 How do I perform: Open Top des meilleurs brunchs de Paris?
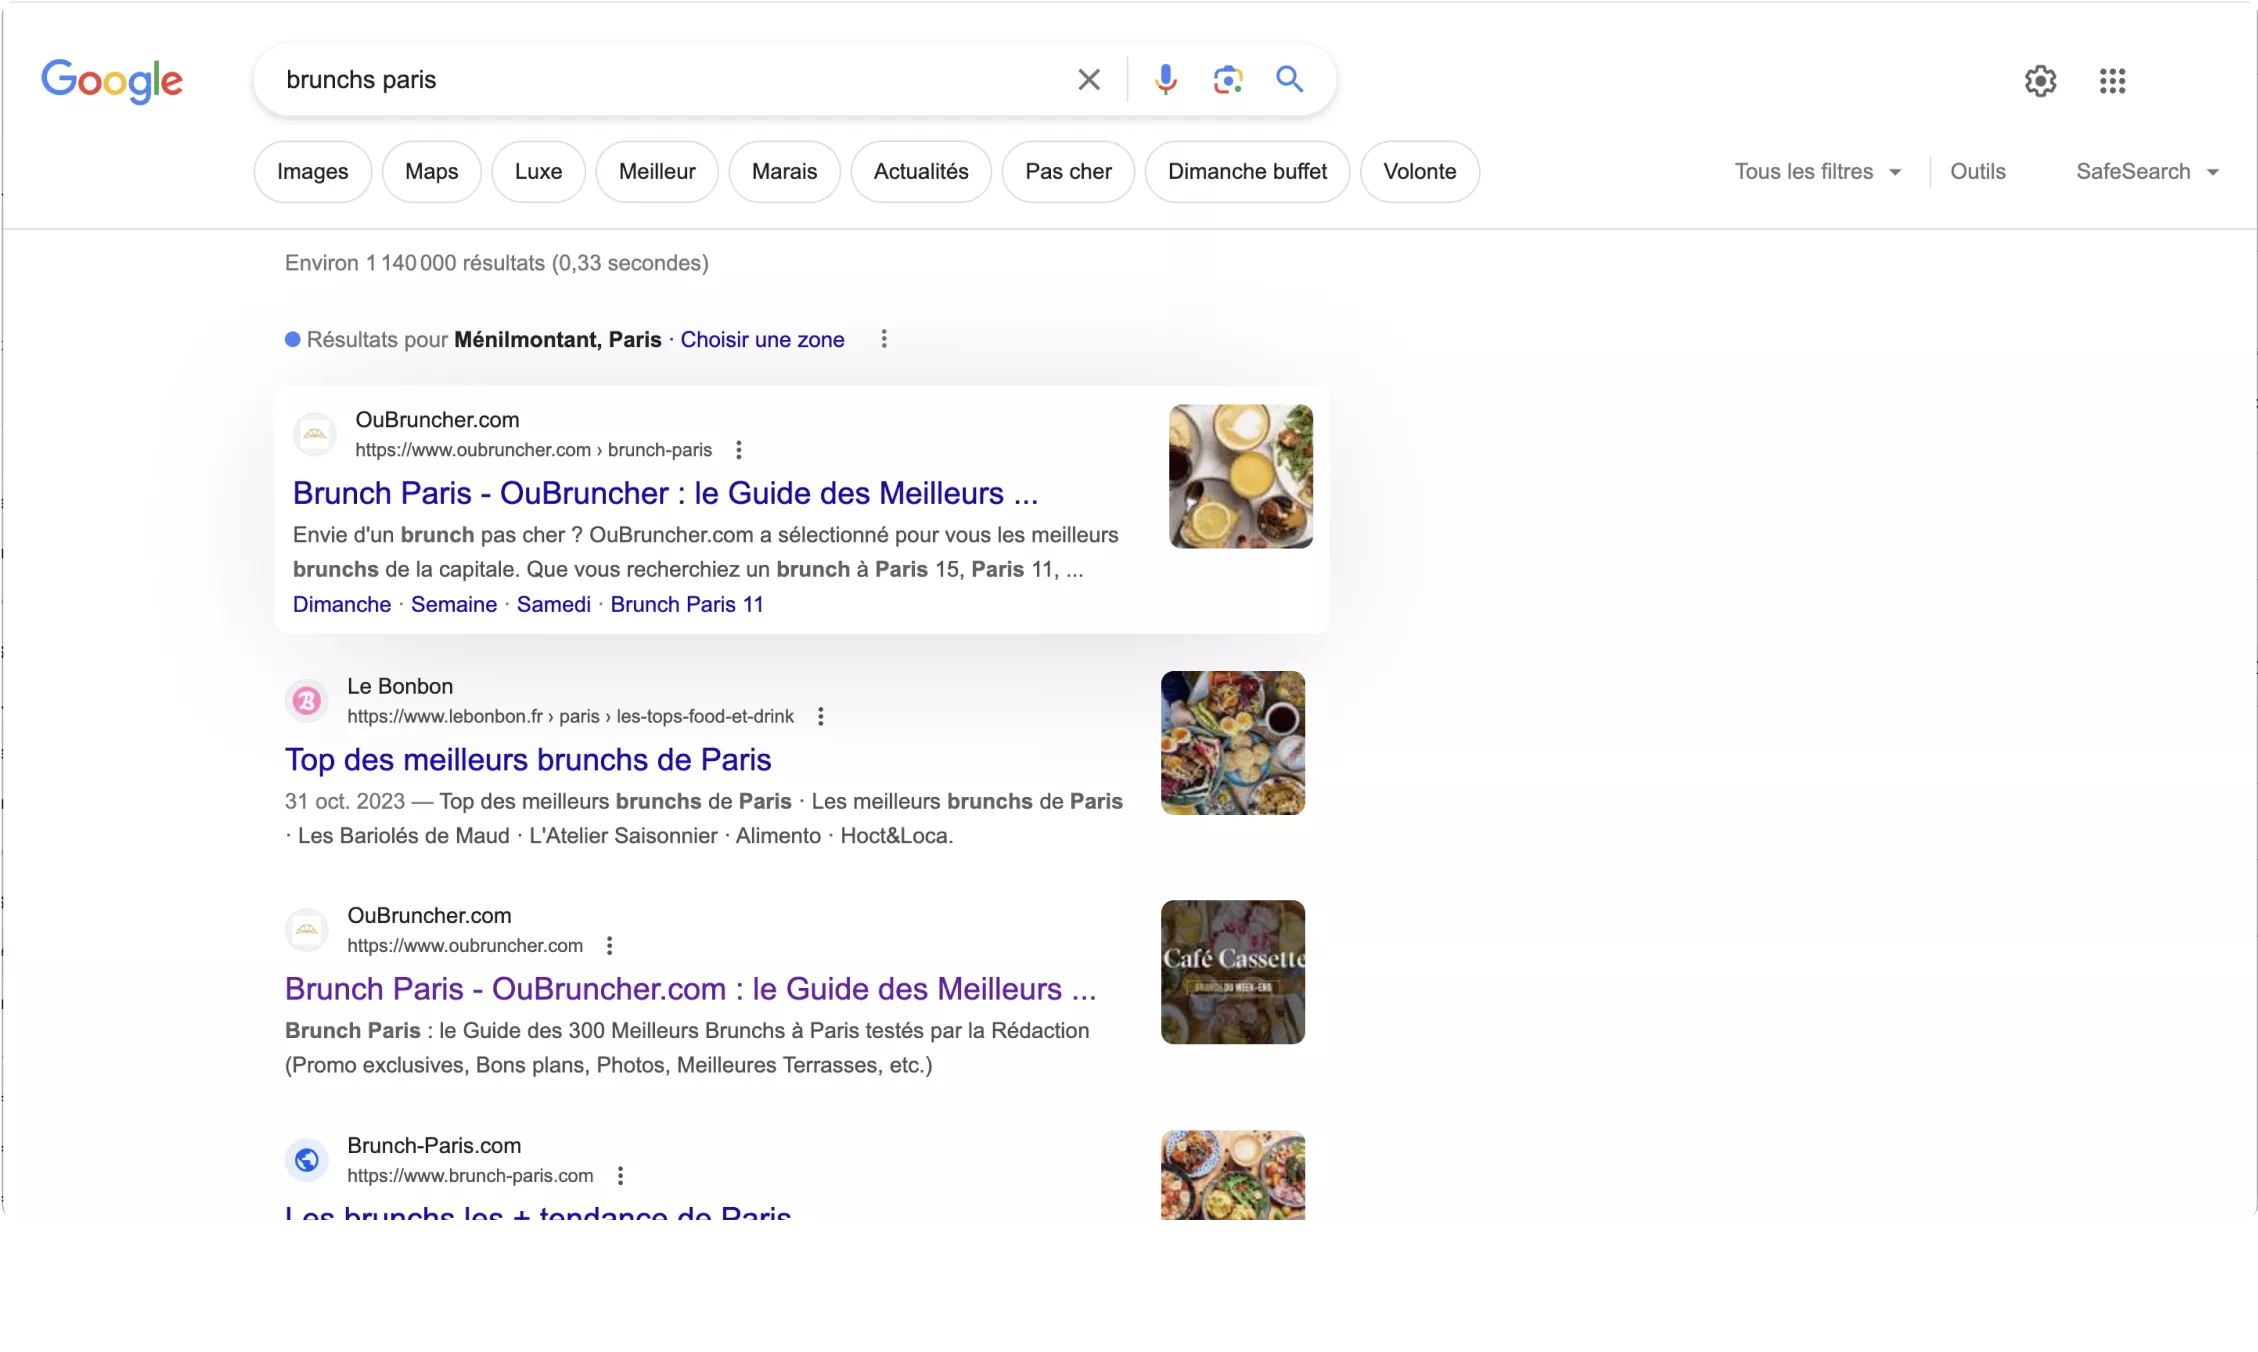click(x=528, y=760)
